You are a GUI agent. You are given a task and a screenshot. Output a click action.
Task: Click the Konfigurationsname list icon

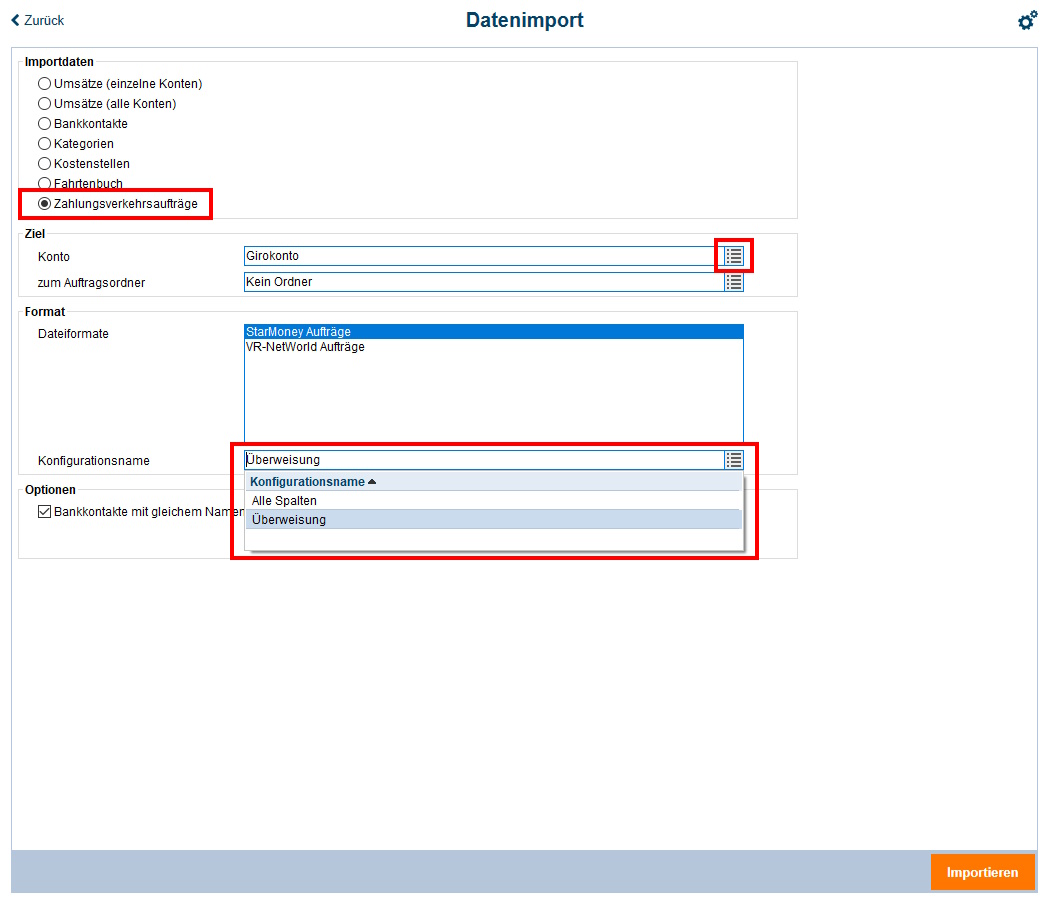tap(734, 460)
